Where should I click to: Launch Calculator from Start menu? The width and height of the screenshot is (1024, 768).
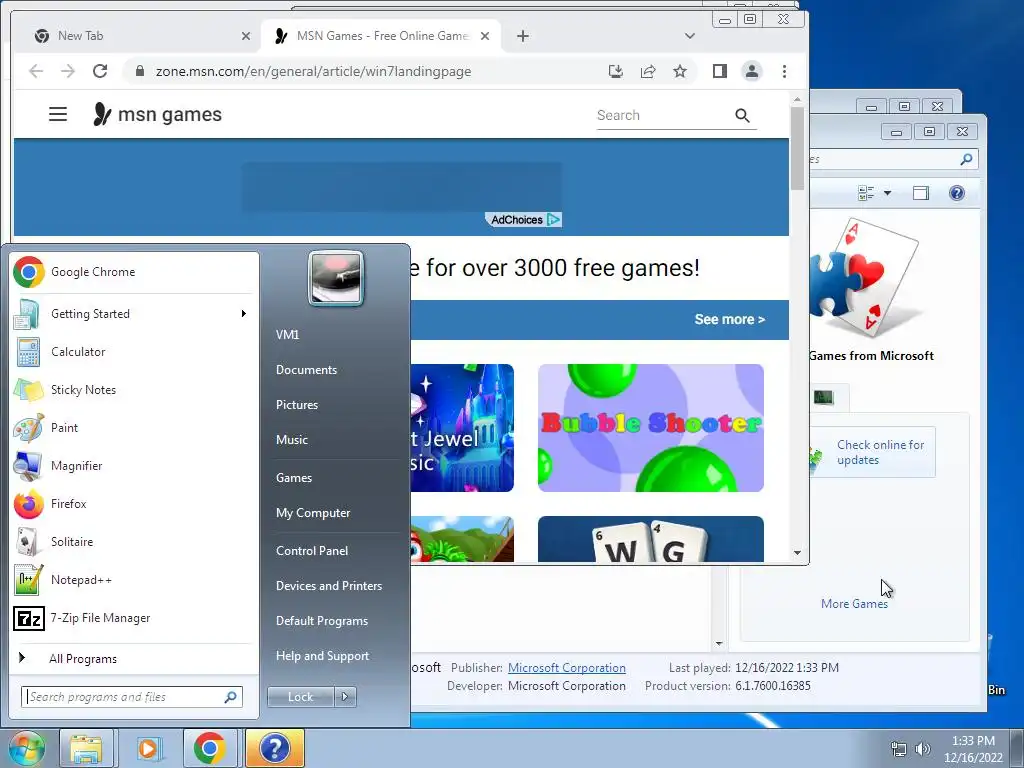click(x=134, y=351)
